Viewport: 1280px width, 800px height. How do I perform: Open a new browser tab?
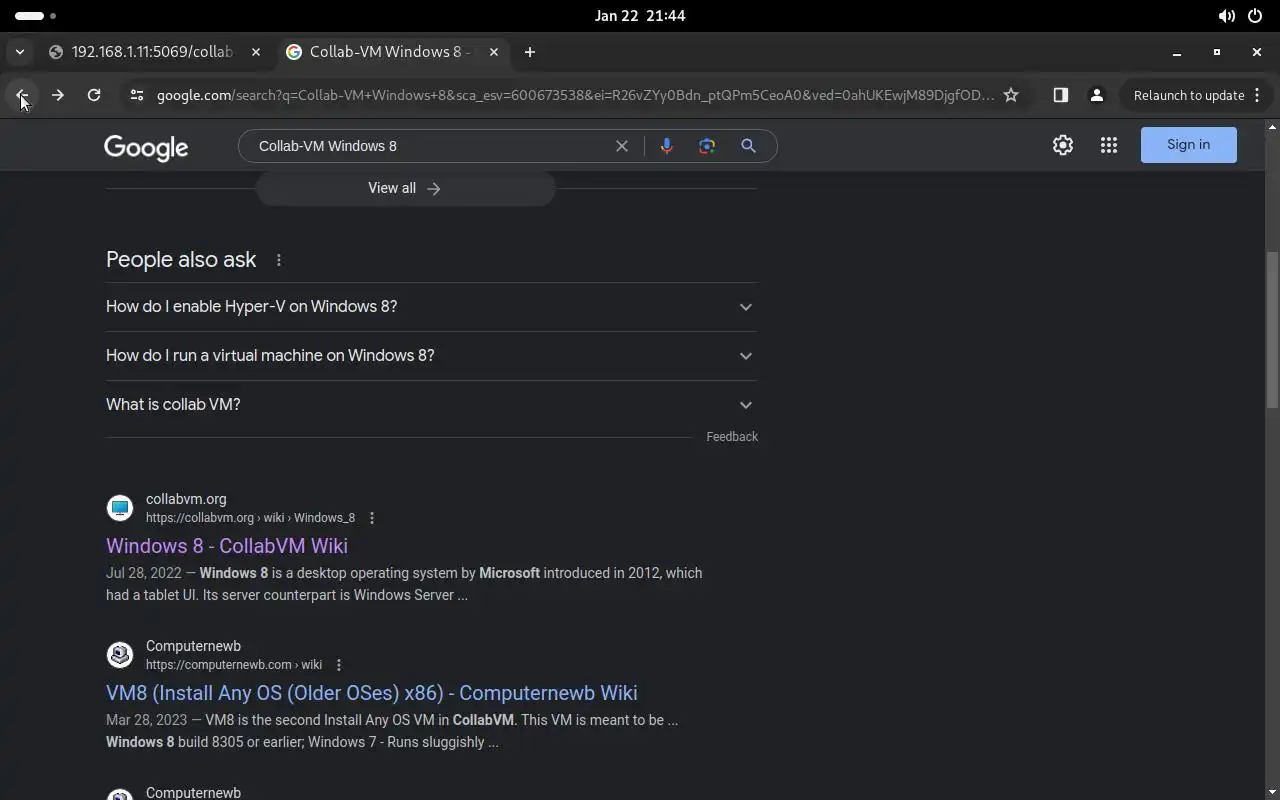[x=530, y=52]
